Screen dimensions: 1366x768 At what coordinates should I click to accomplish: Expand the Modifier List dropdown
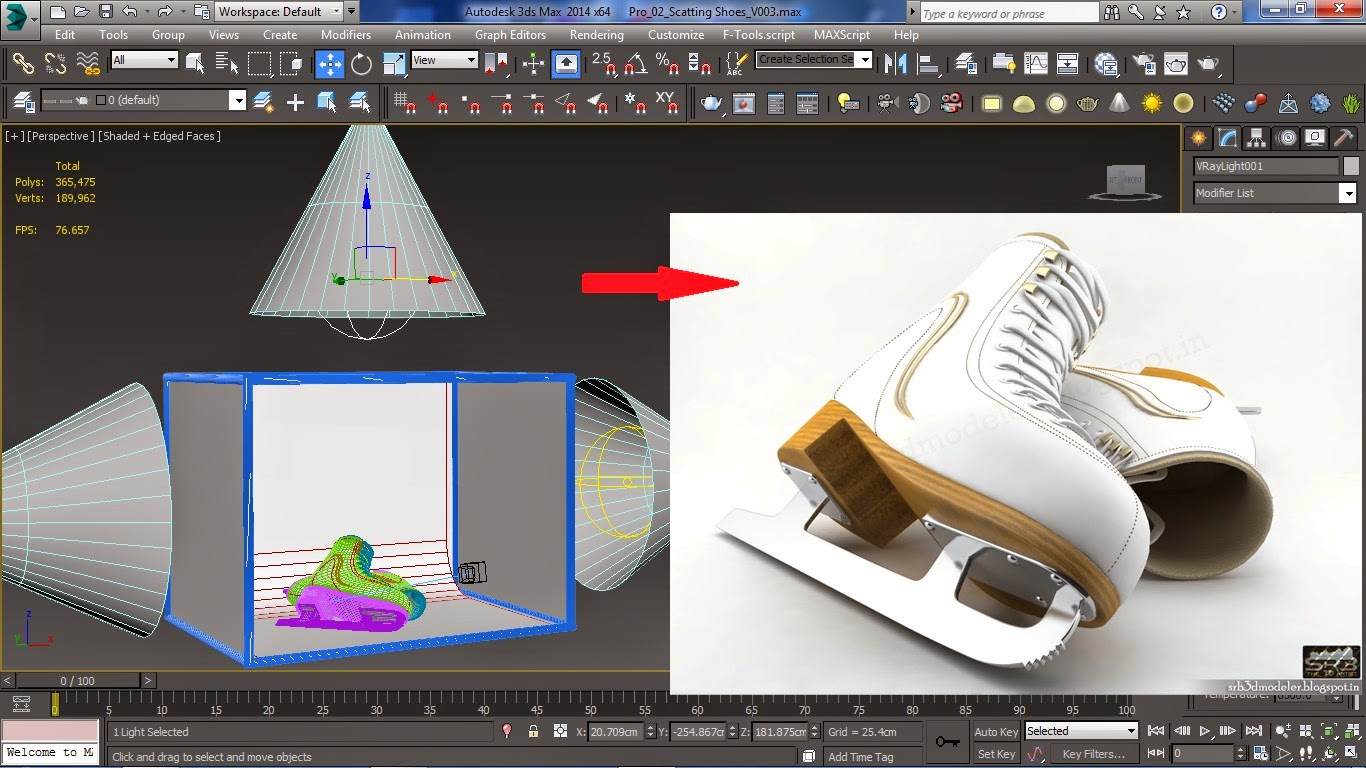(x=1349, y=193)
